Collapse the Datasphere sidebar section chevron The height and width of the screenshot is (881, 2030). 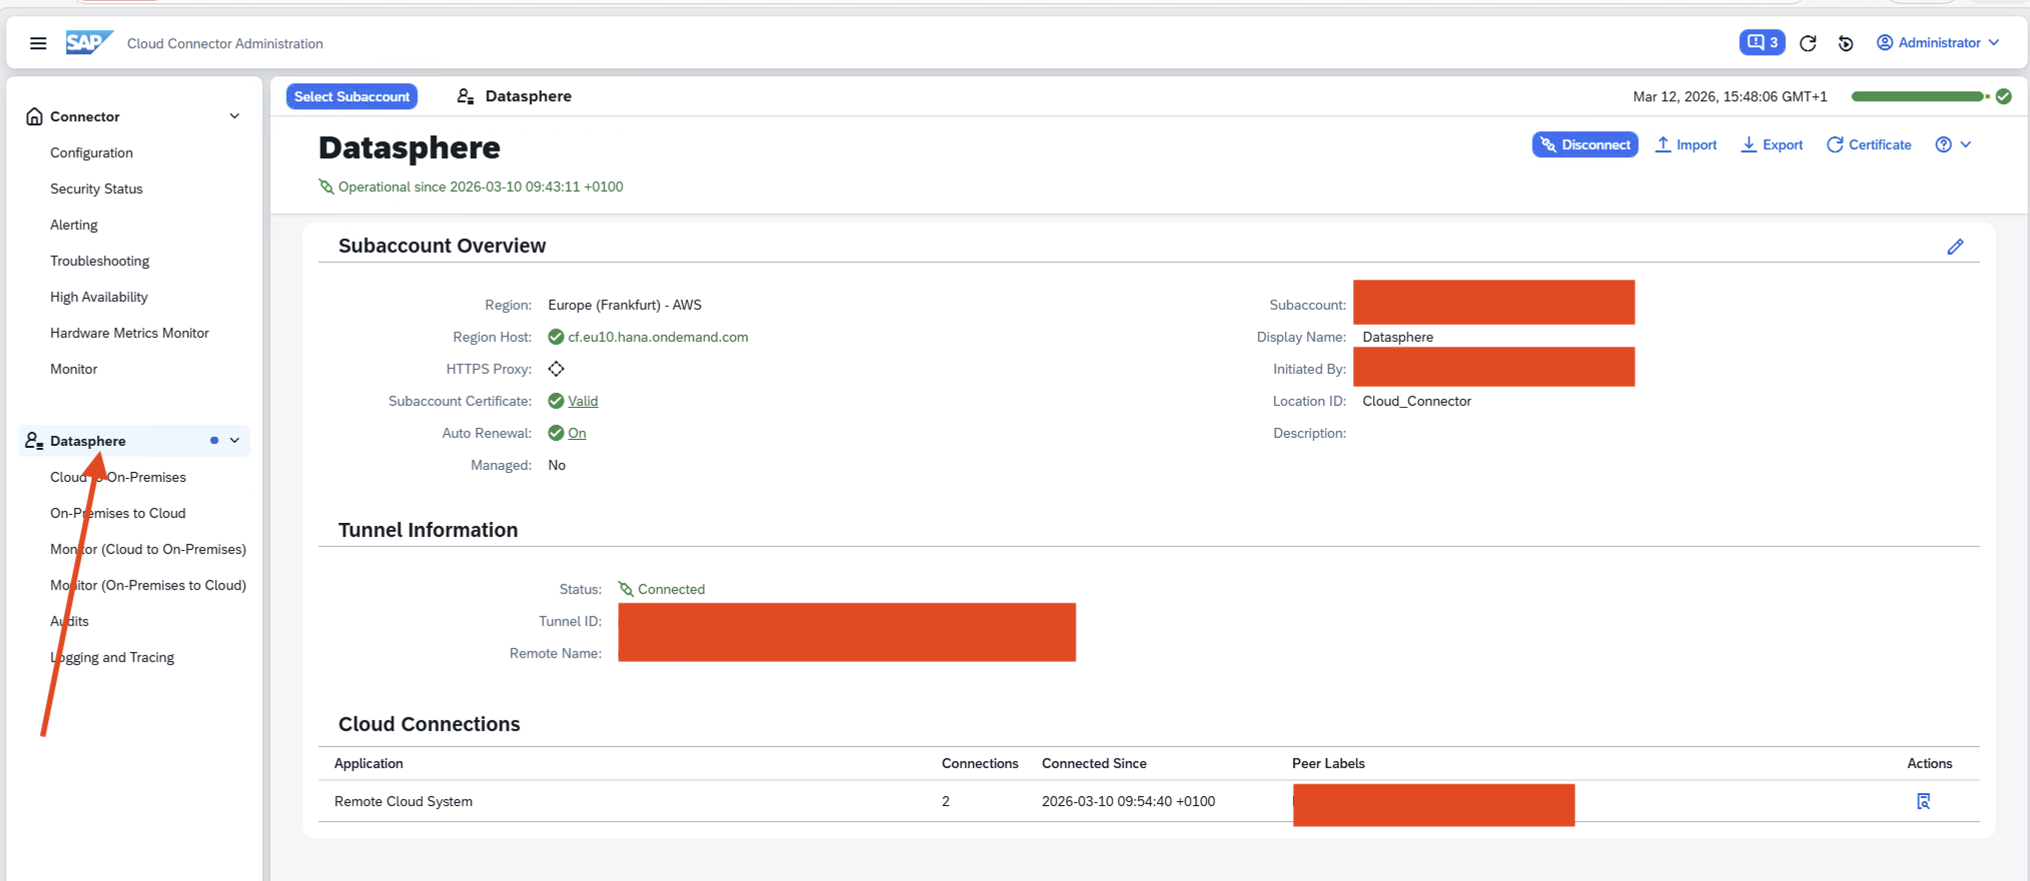coord(235,441)
